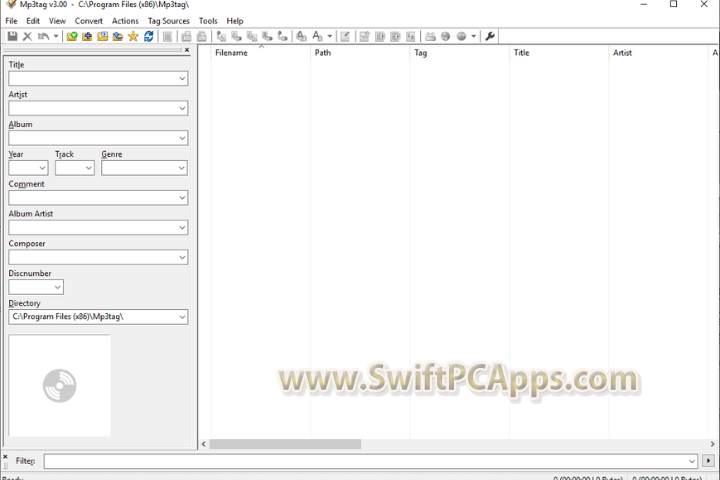Click the album cover art placeholder
The width and height of the screenshot is (720, 480).
tap(60, 385)
